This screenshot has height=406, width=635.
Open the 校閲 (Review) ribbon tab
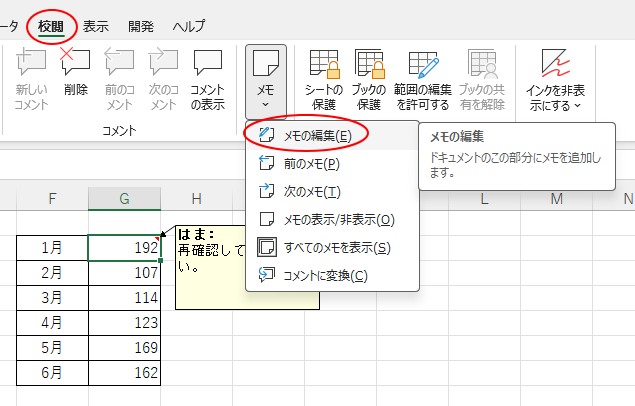point(51,27)
